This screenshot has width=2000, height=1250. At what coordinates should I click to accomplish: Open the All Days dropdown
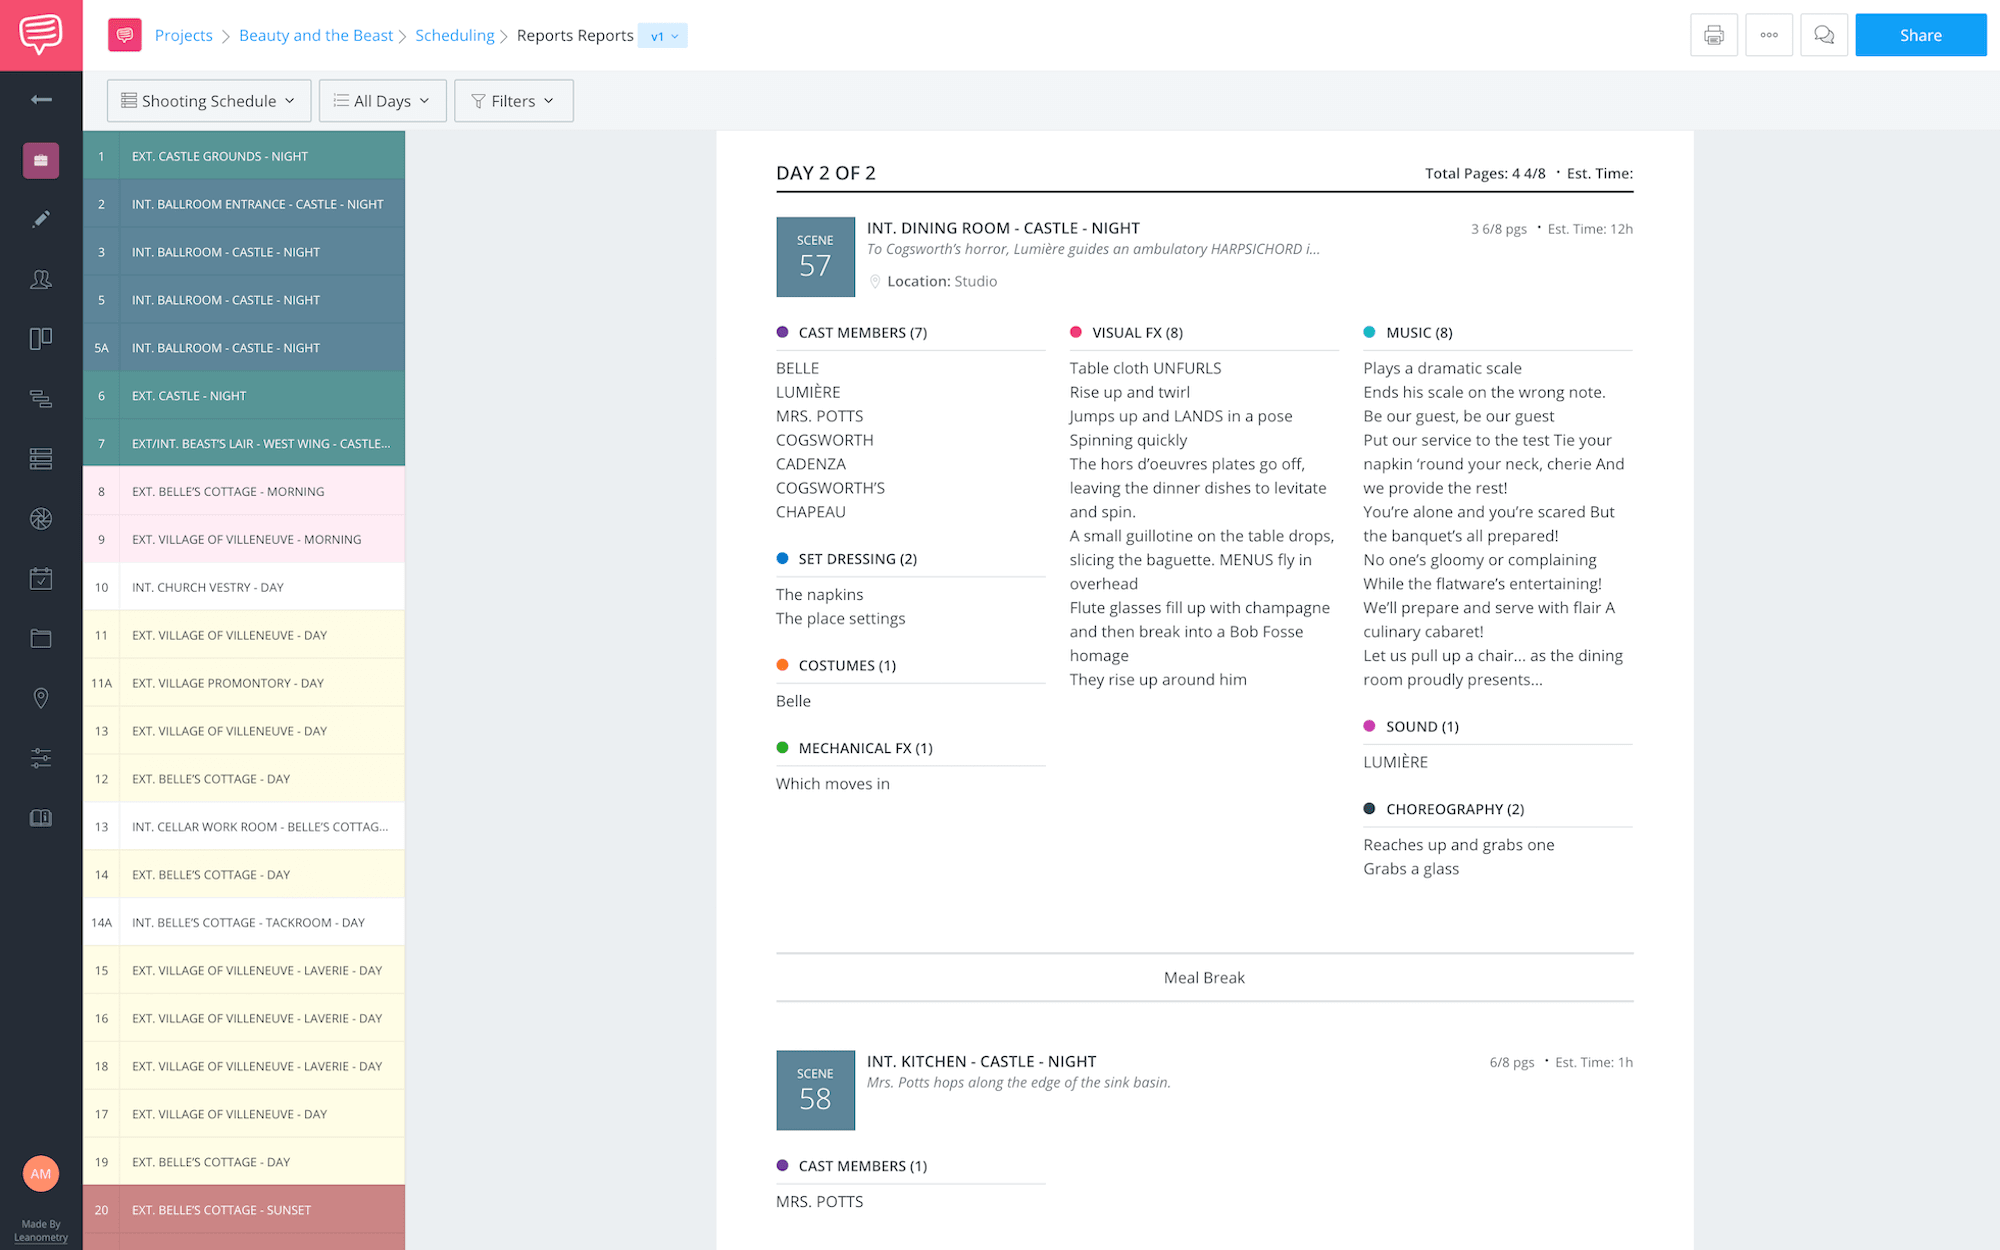click(382, 101)
